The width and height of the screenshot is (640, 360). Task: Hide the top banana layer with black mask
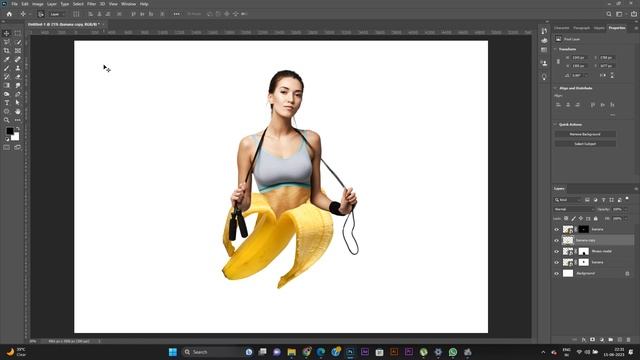click(556, 229)
